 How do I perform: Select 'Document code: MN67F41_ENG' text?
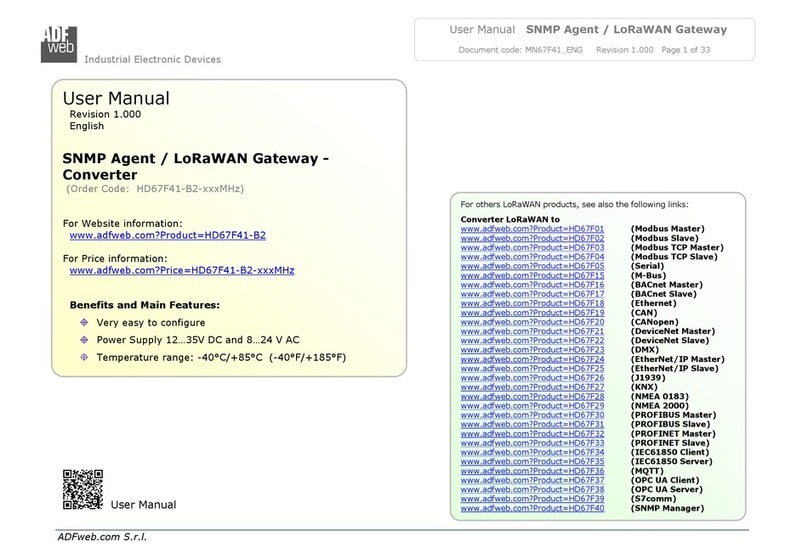(x=520, y=50)
